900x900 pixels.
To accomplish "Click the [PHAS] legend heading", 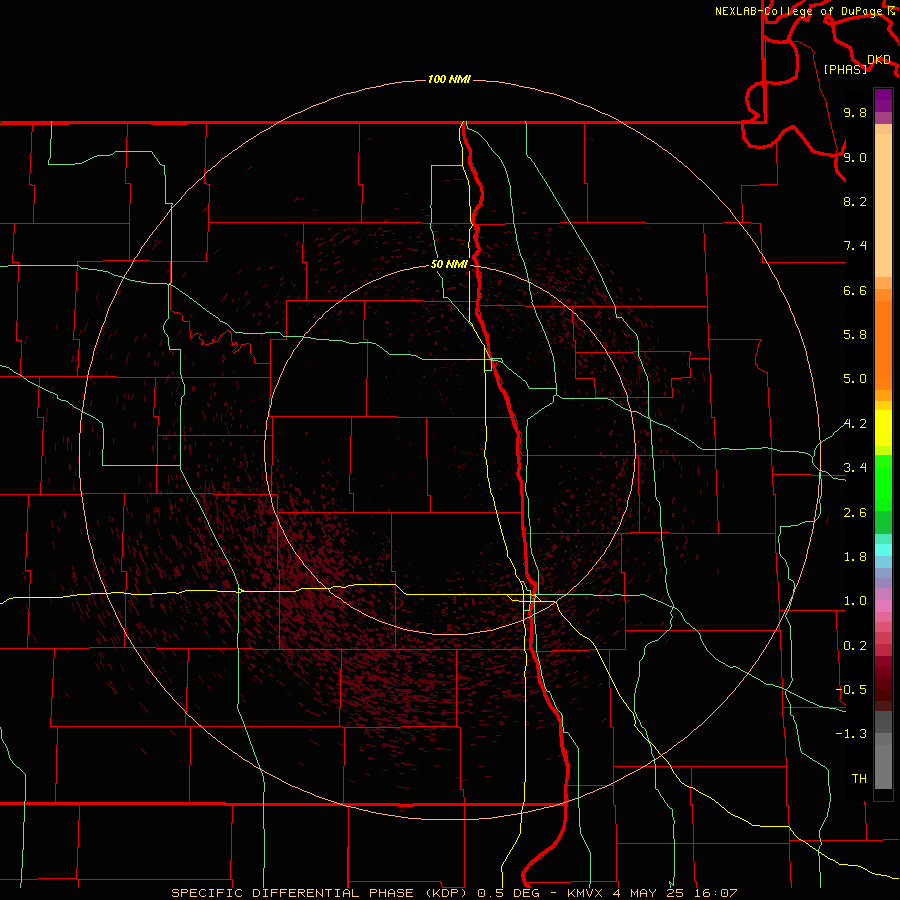I will click(x=845, y=69).
